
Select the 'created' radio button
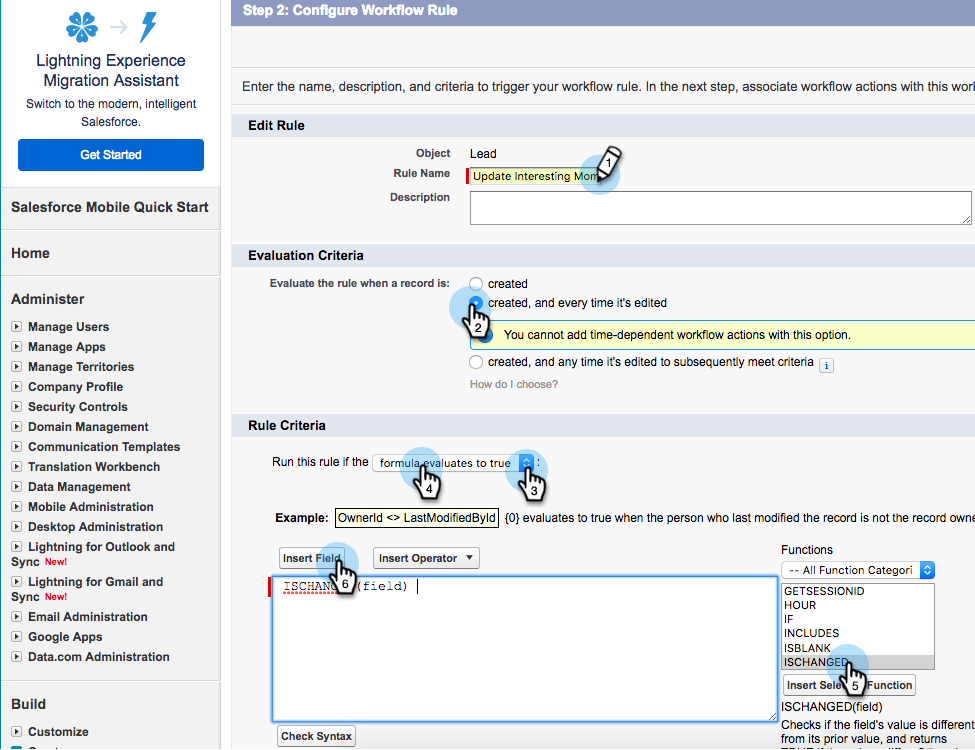(x=476, y=284)
